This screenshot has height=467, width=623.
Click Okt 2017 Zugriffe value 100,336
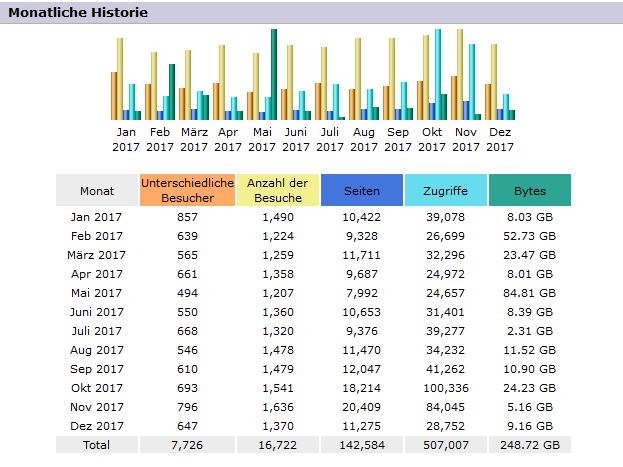click(x=445, y=386)
